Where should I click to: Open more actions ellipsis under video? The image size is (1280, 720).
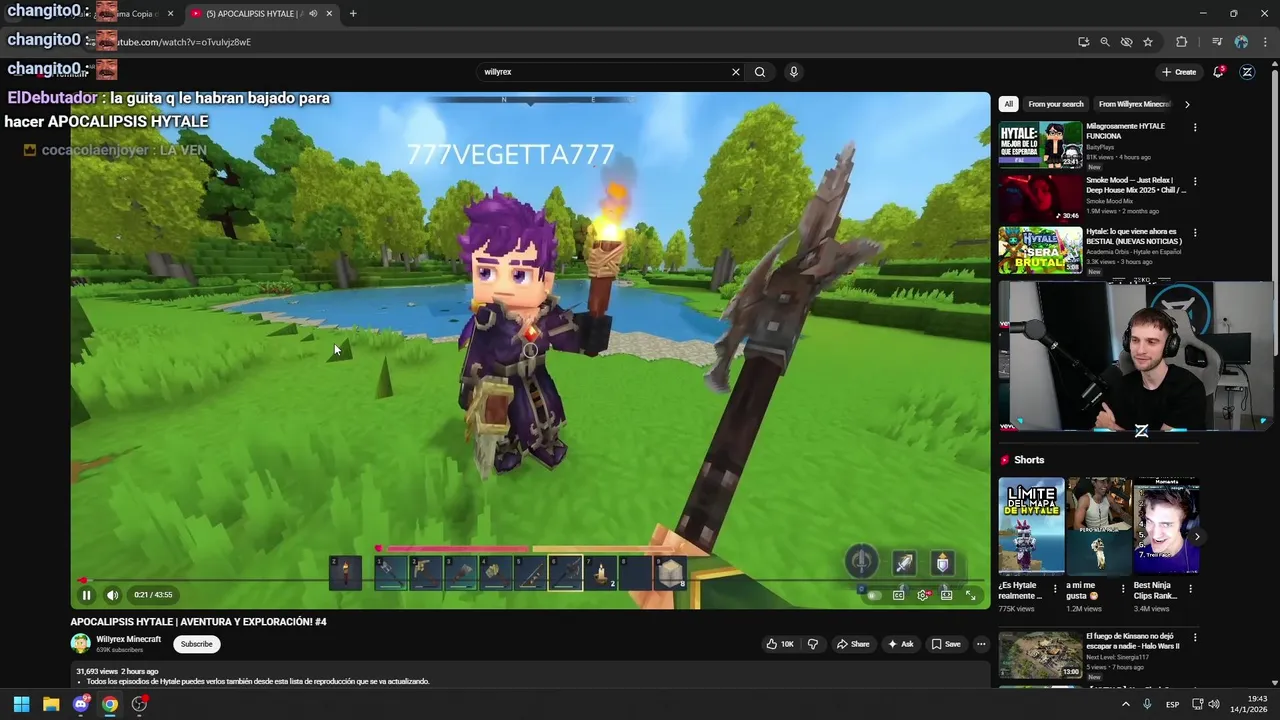point(981,644)
